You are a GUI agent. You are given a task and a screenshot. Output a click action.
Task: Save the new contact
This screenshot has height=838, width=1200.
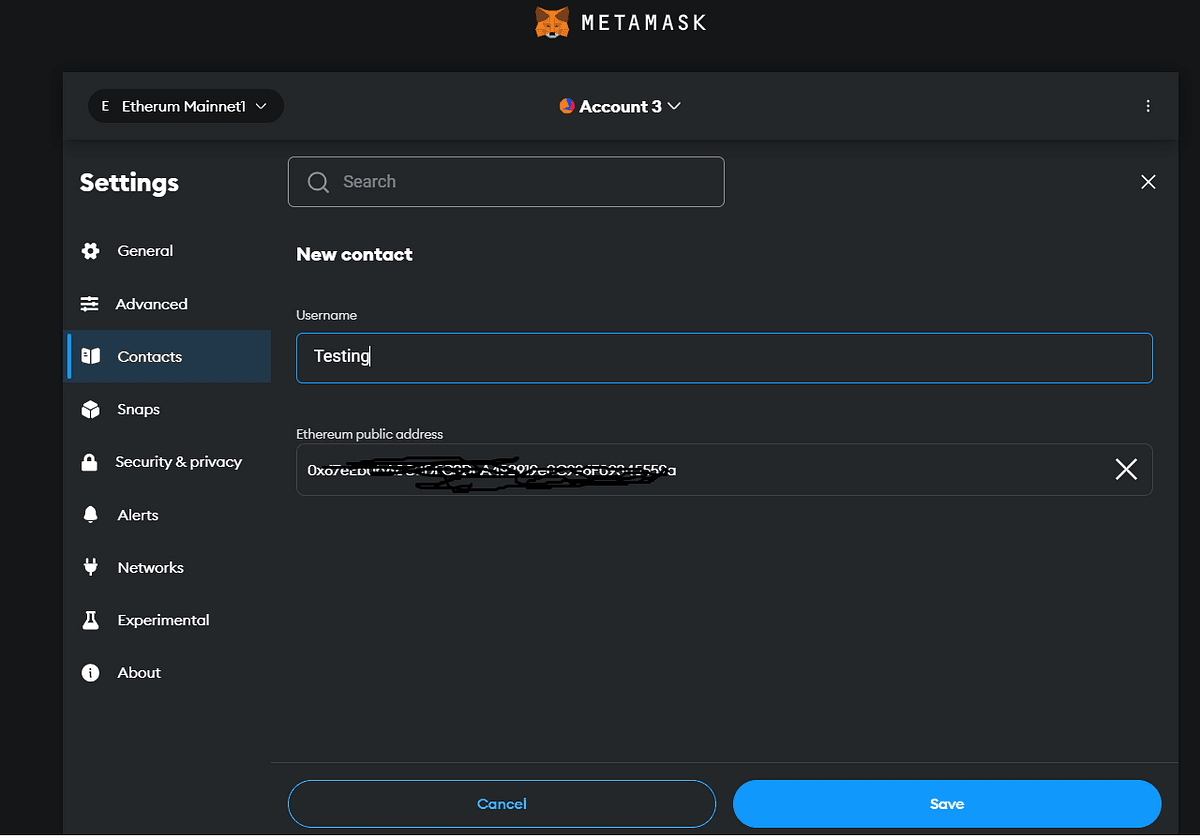(x=946, y=804)
